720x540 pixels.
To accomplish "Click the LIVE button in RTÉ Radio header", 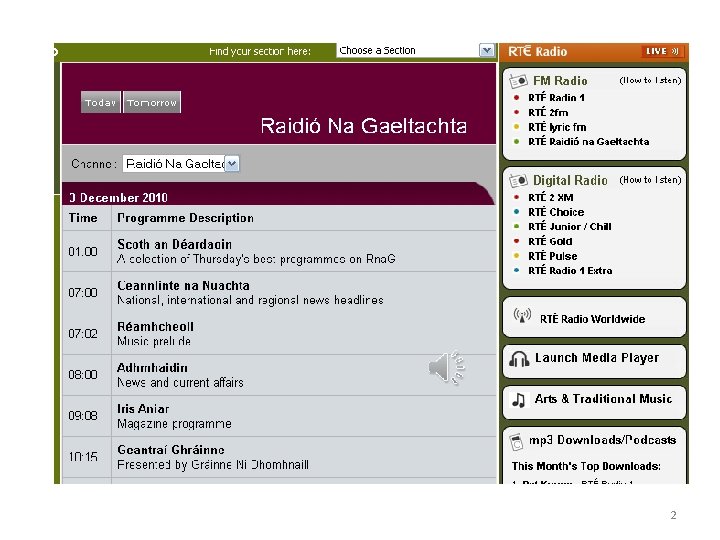I will pyautogui.click(x=663, y=51).
